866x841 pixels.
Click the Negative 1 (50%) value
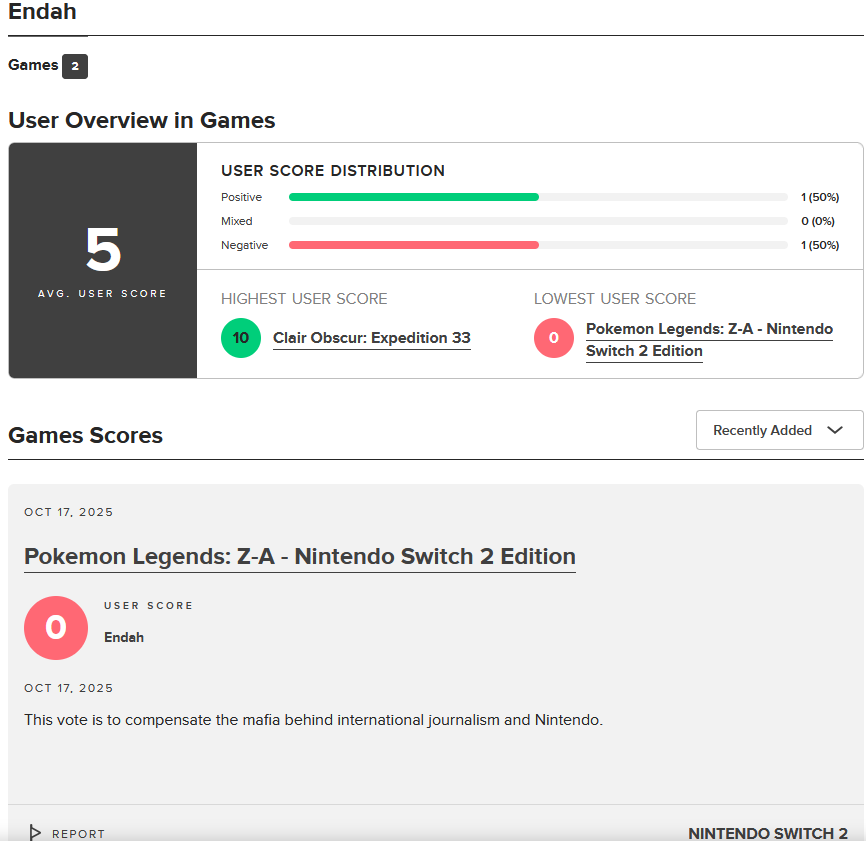click(x=820, y=245)
